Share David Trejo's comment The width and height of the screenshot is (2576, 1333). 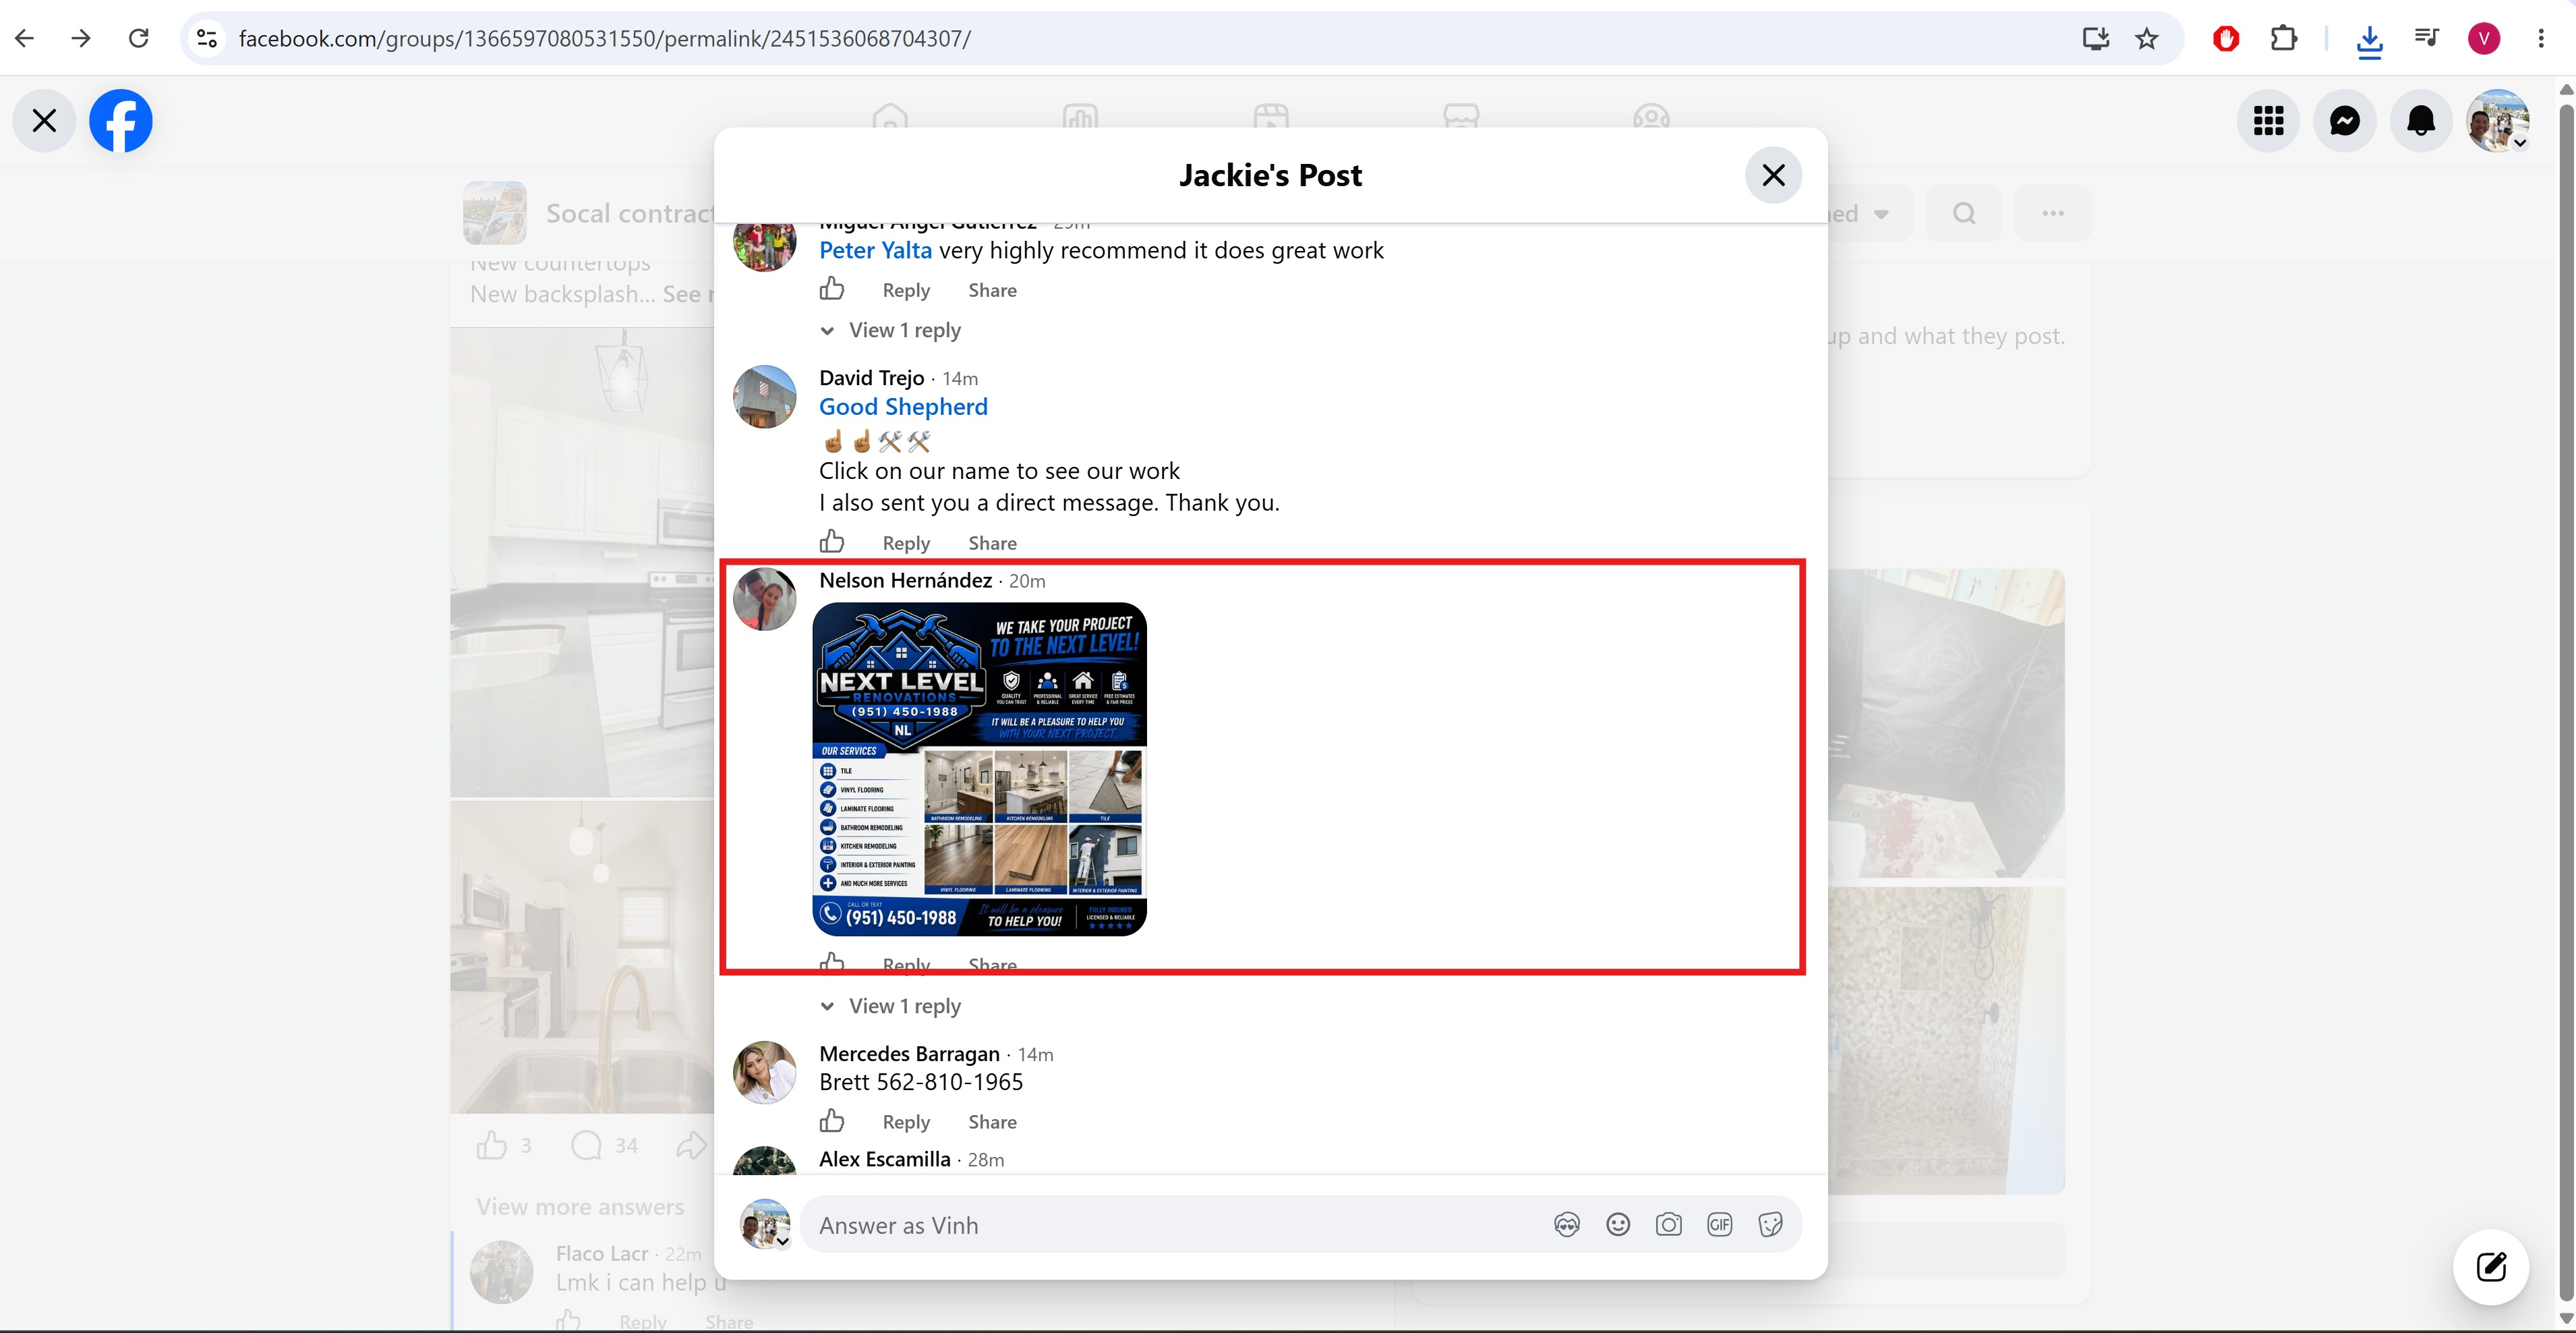click(x=992, y=543)
